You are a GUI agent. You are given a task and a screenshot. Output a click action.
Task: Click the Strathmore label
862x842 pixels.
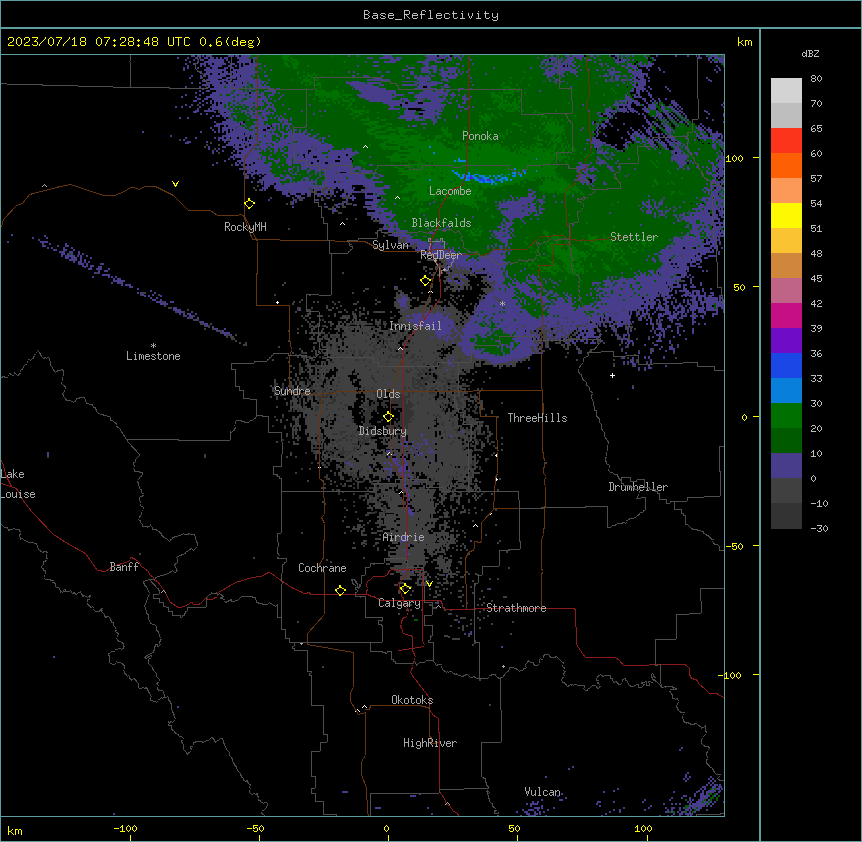[516, 608]
